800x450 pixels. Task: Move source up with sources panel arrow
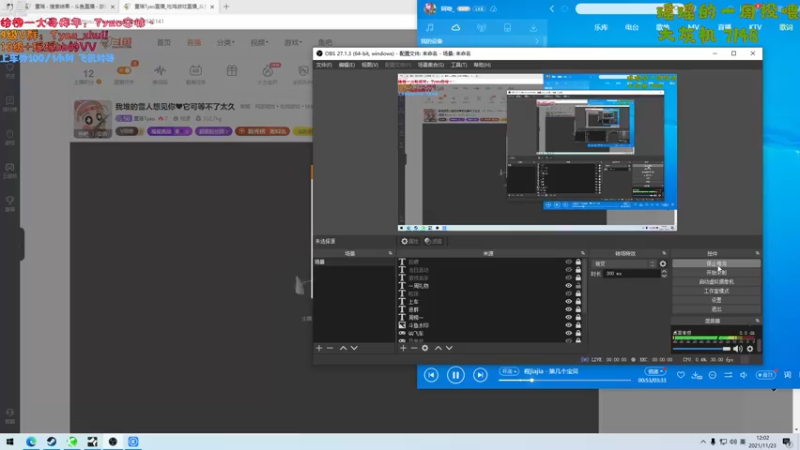click(x=438, y=348)
